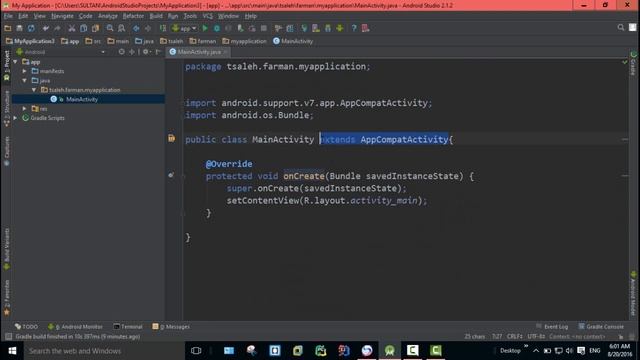Toggle the TODO tool window
Image resolution: width=640 pixels, height=360 pixels.
click(x=26, y=327)
